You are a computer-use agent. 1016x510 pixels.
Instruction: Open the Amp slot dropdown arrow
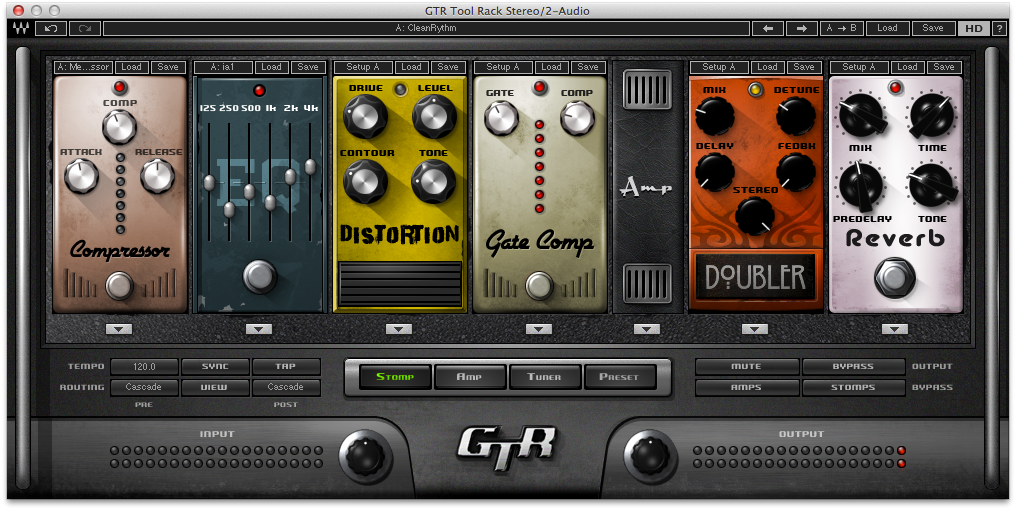pyautogui.click(x=647, y=329)
